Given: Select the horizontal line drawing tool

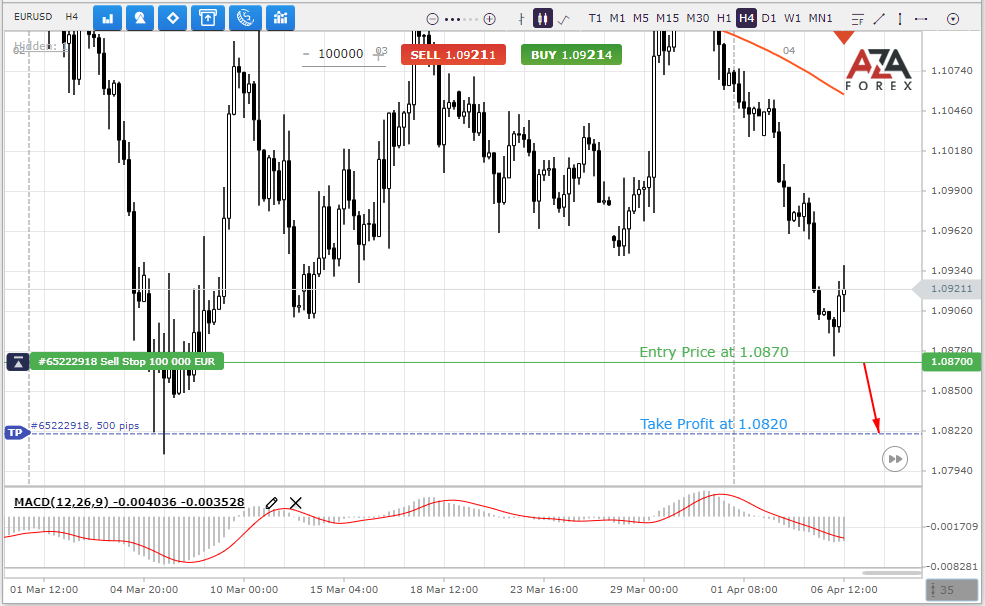Looking at the screenshot, I should (921, 19).
